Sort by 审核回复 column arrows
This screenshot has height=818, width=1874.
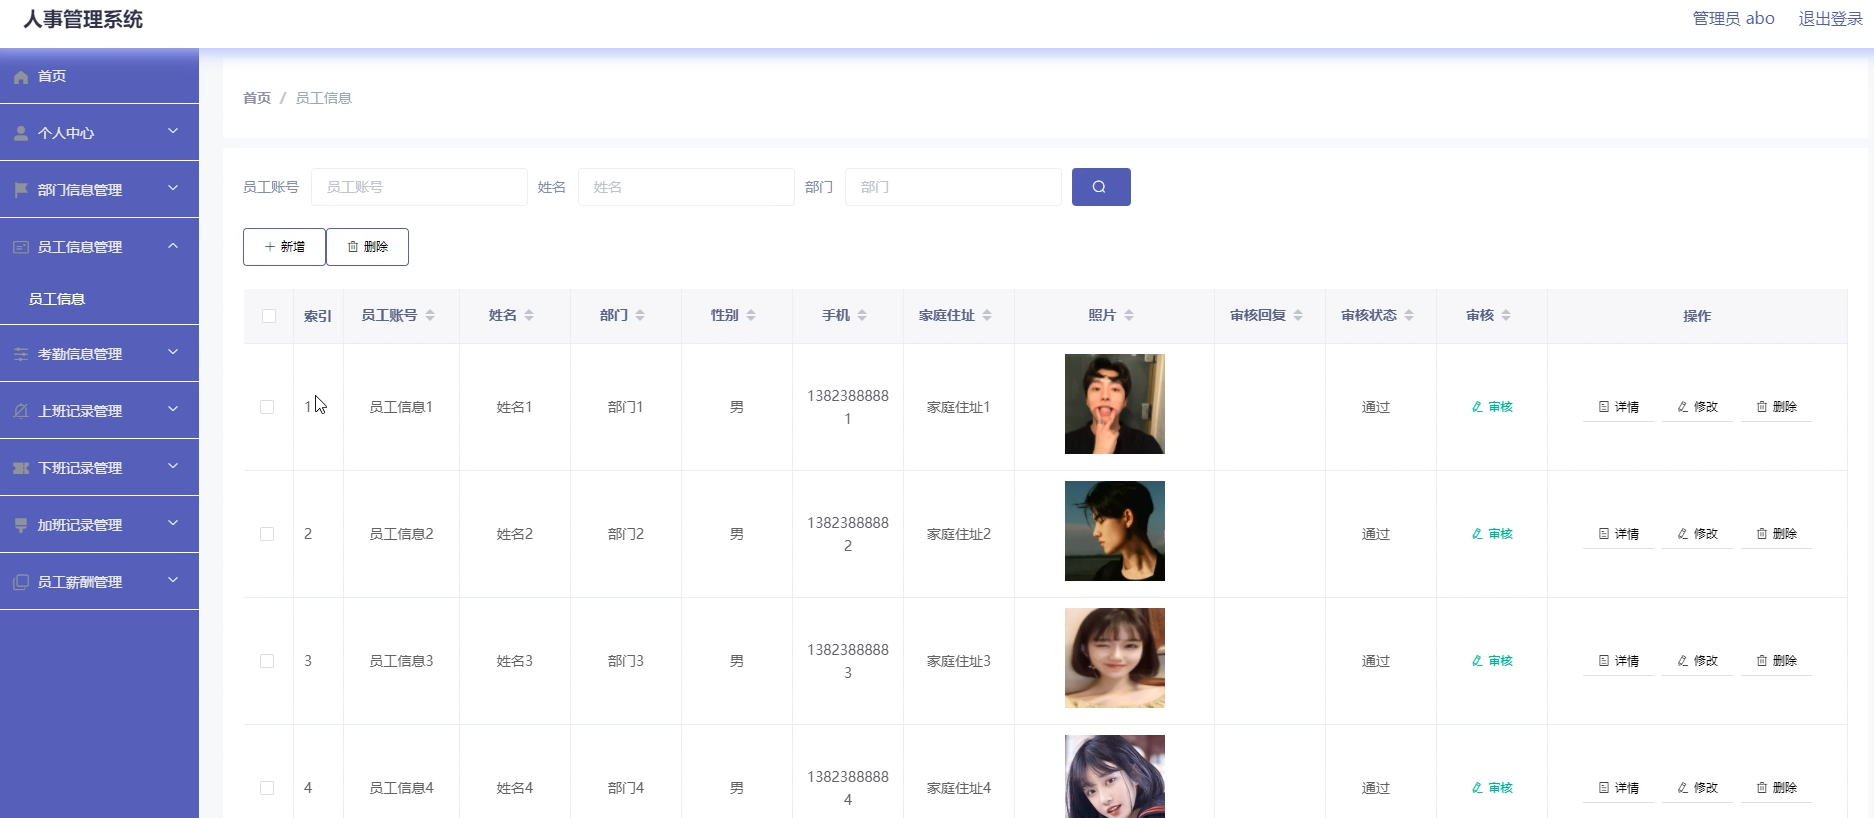coord(1298,315)
